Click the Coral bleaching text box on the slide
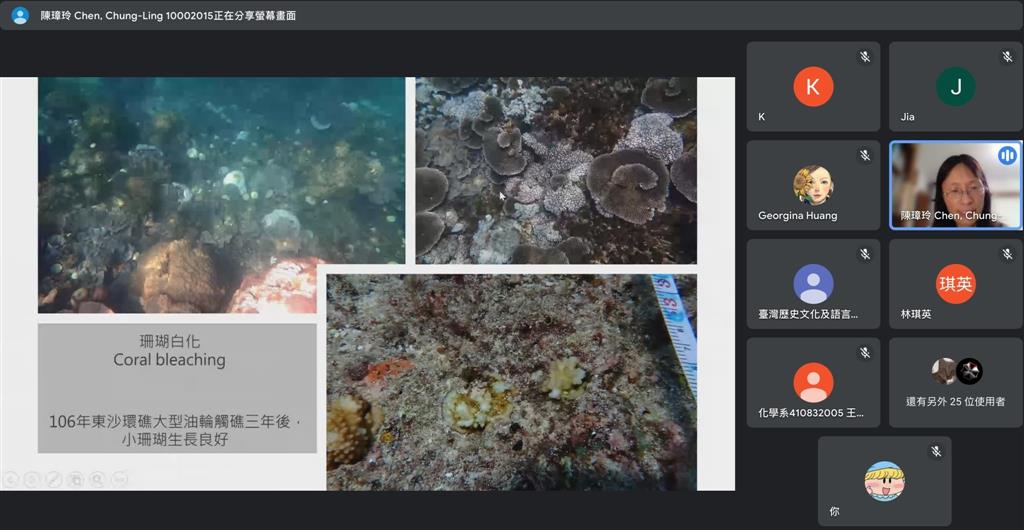The image size is (1024, 530). click(x=177, y=387)
